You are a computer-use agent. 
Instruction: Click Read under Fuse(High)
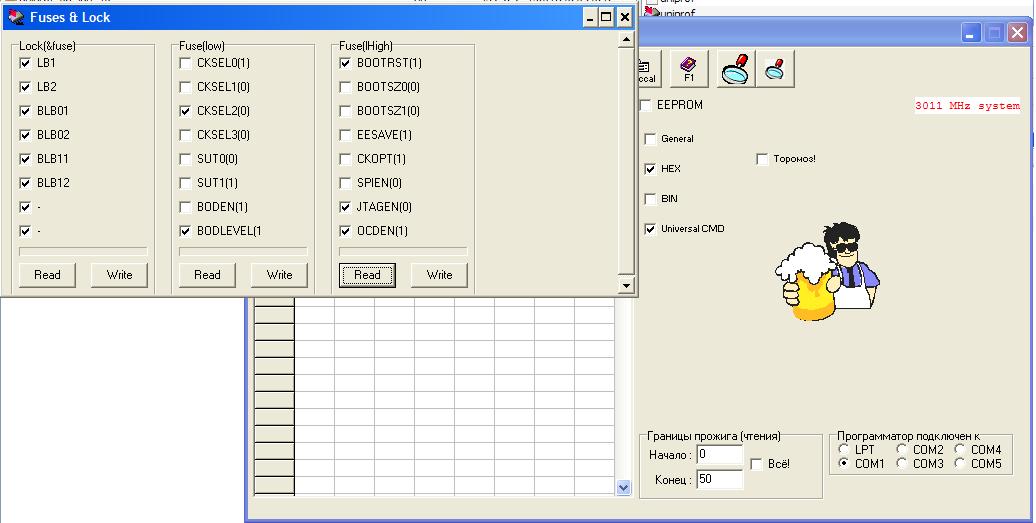[x=367, y=275]
